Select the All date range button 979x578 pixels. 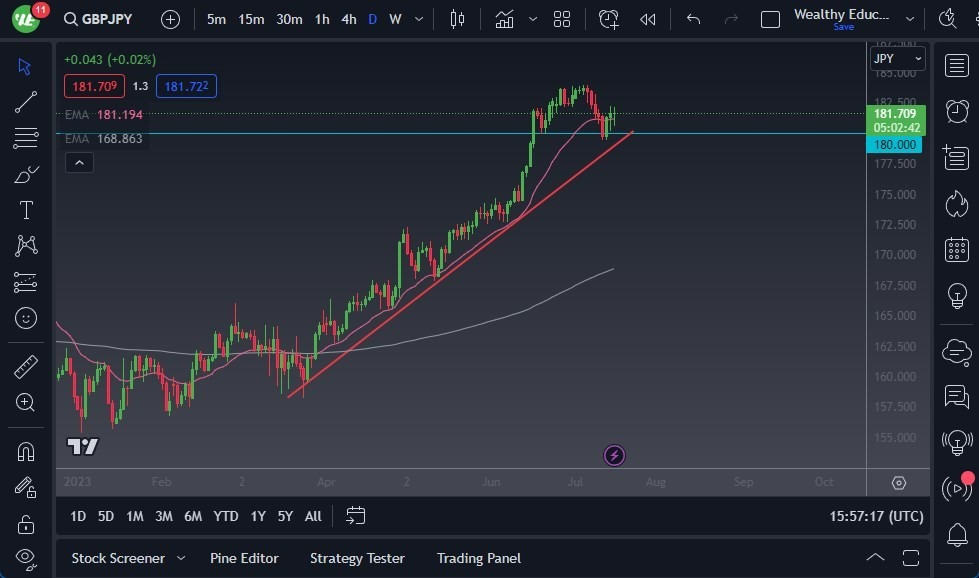tap(312, 516)
